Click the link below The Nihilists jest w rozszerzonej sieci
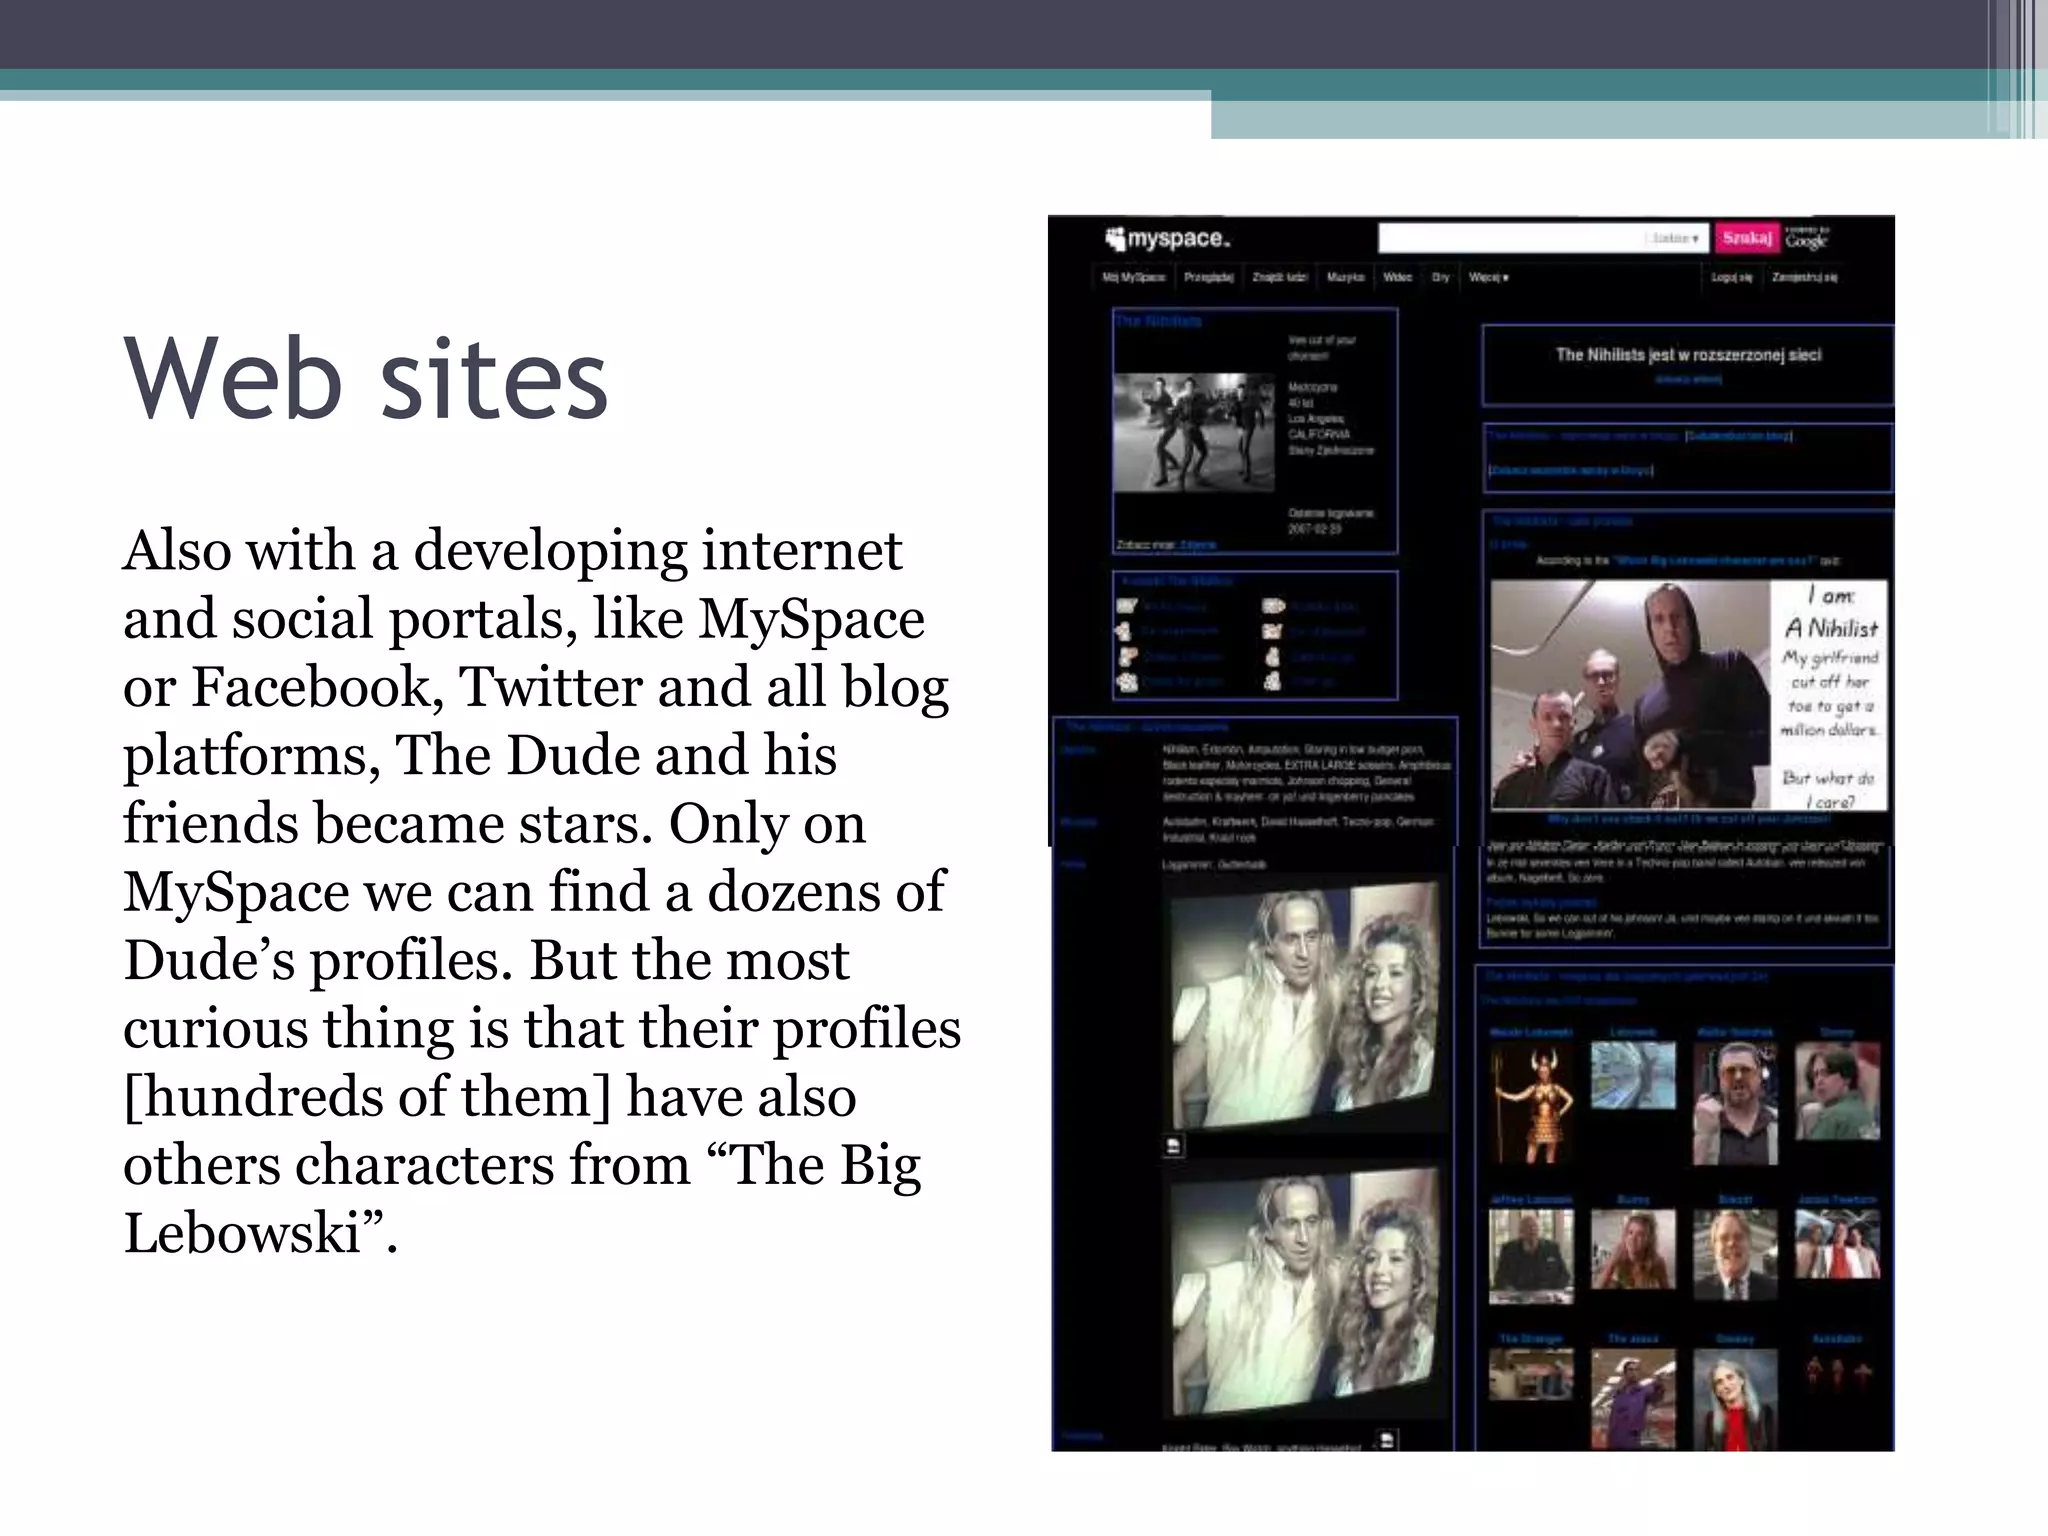Screen dimensions: 2048x1536 pyautogui.click(x=1688, y=379)
